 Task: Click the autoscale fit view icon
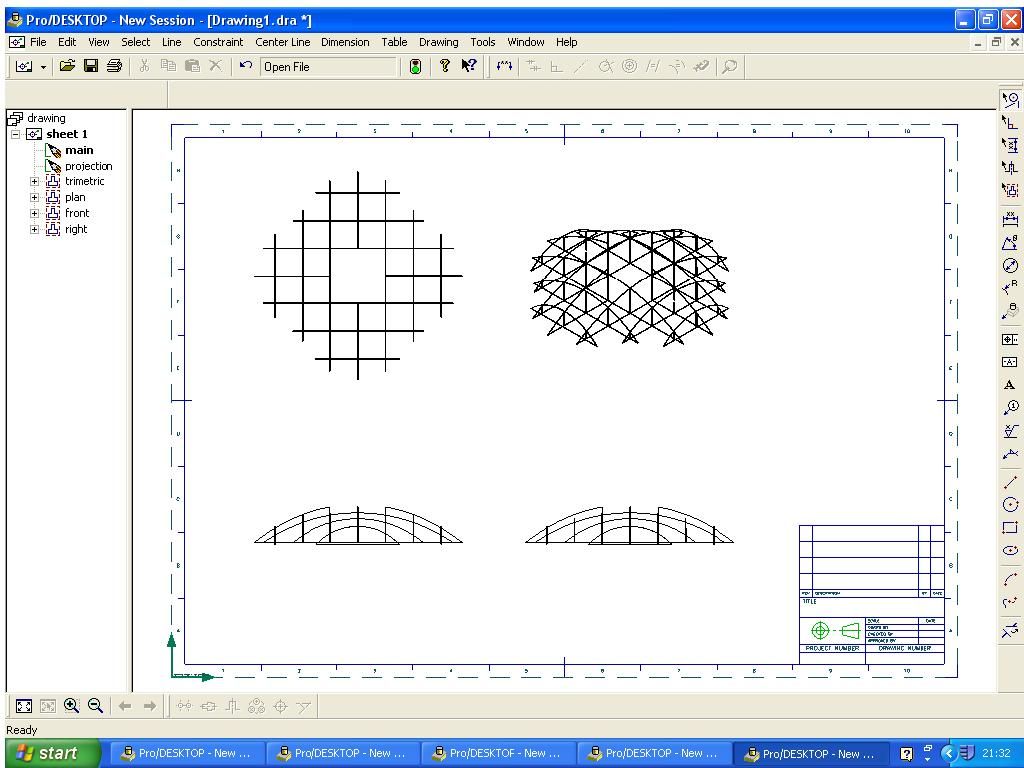(24, 706)
